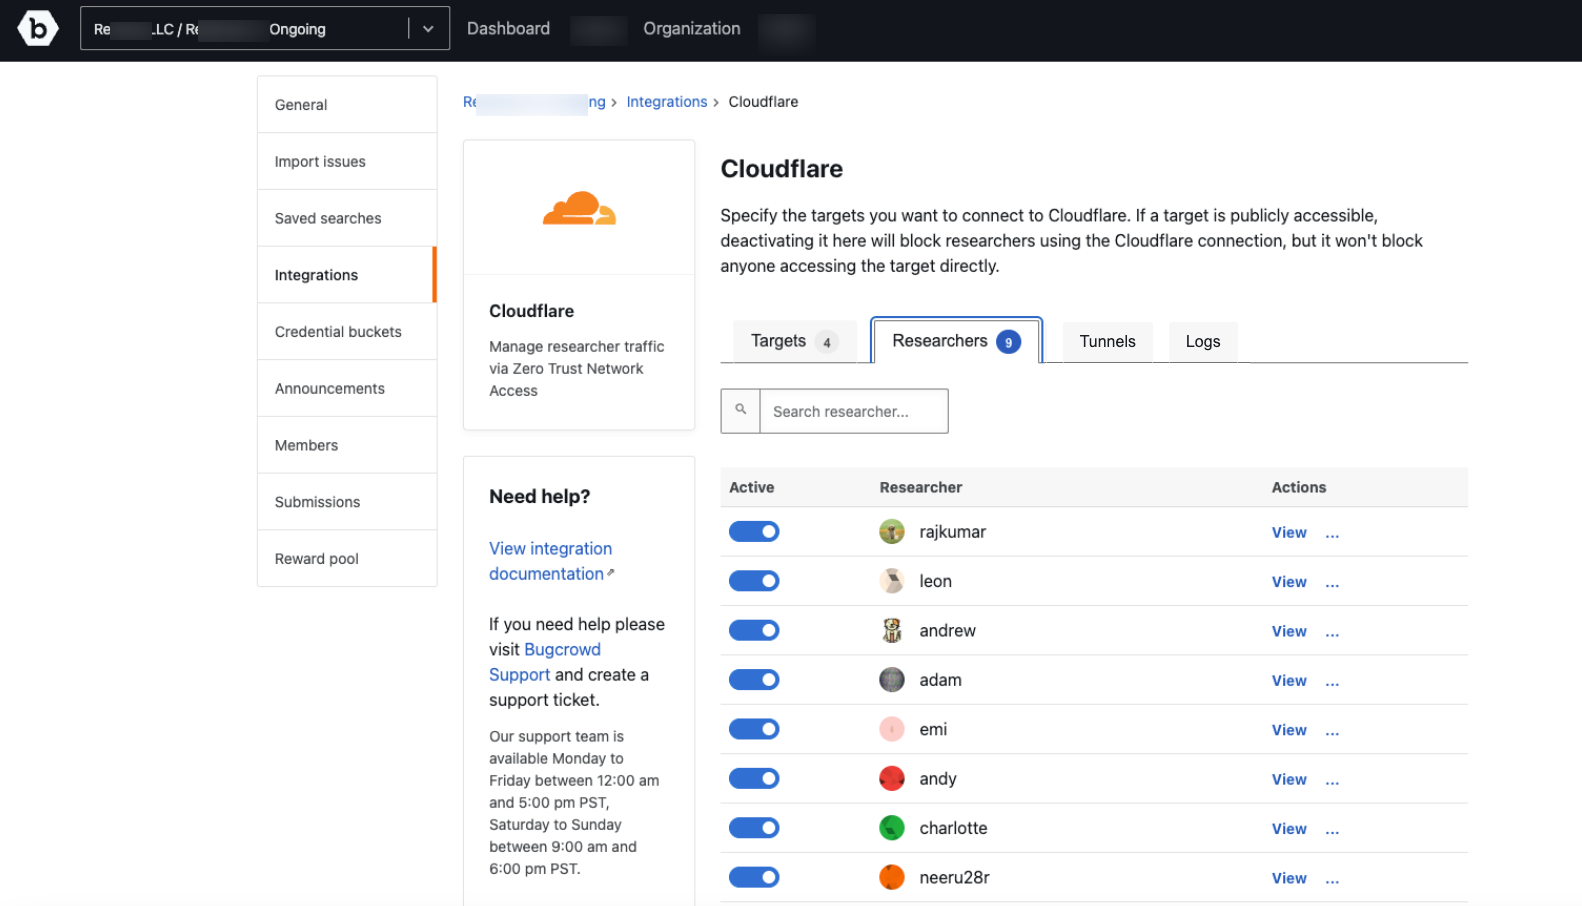Viewport: 1582px width, 906px height.
Task: Open Dashboard in top navigation
Action: 508,29
